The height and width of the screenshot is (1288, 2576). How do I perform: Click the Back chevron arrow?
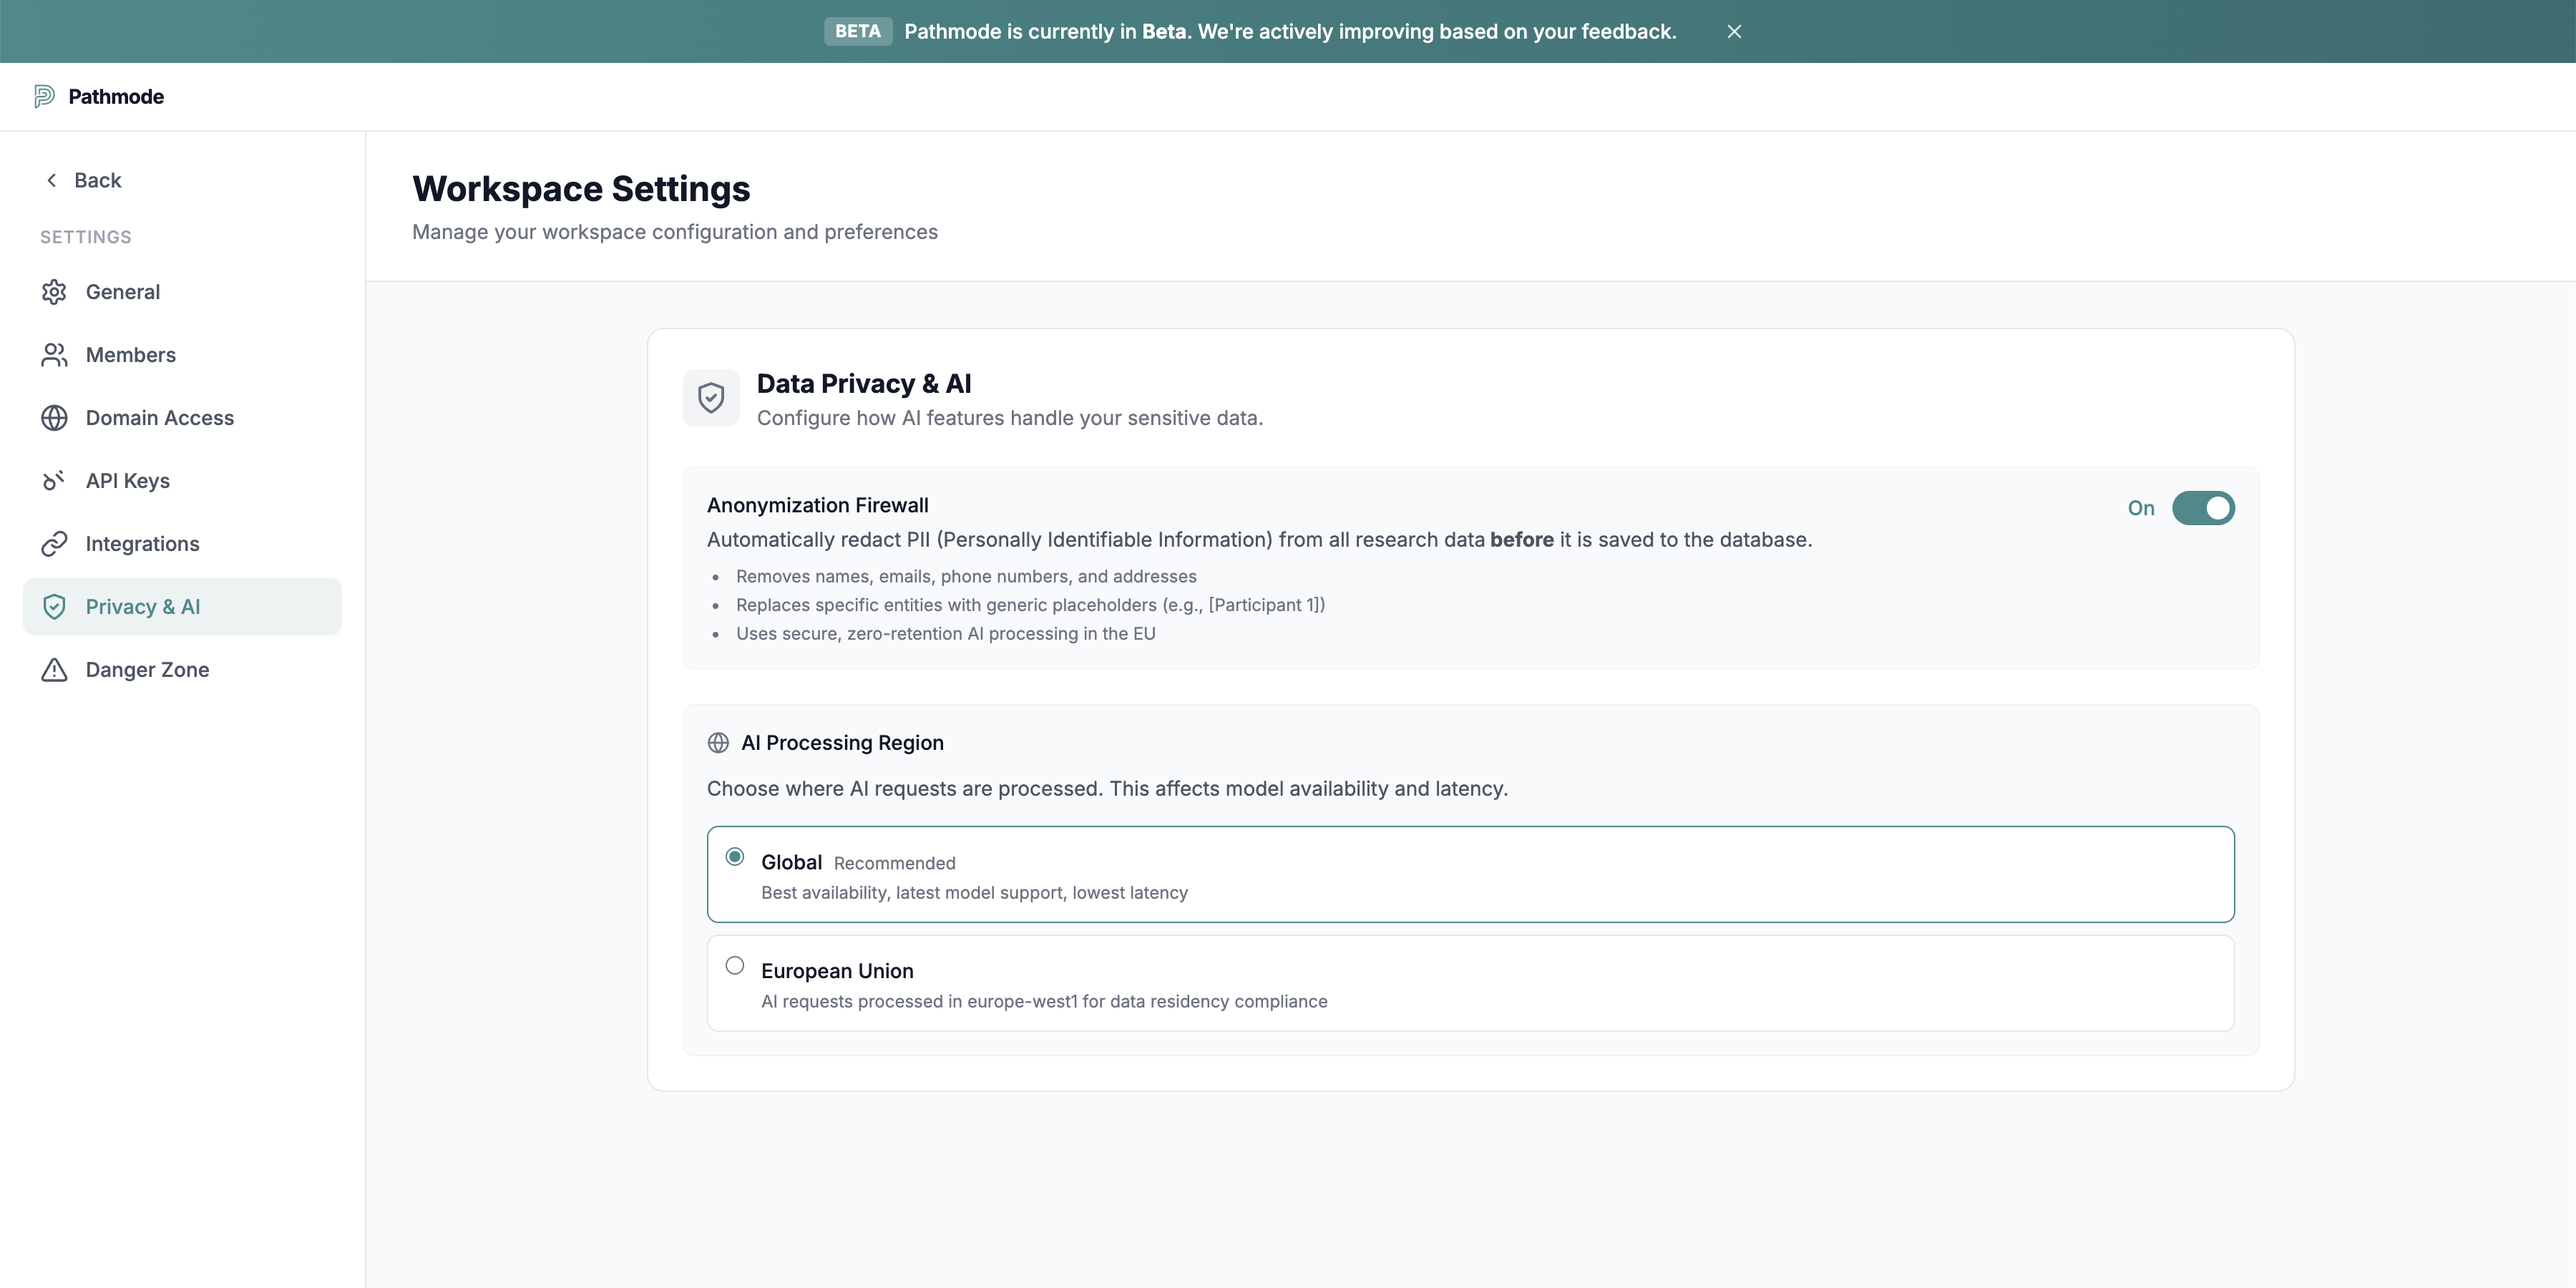click(51, 180)
